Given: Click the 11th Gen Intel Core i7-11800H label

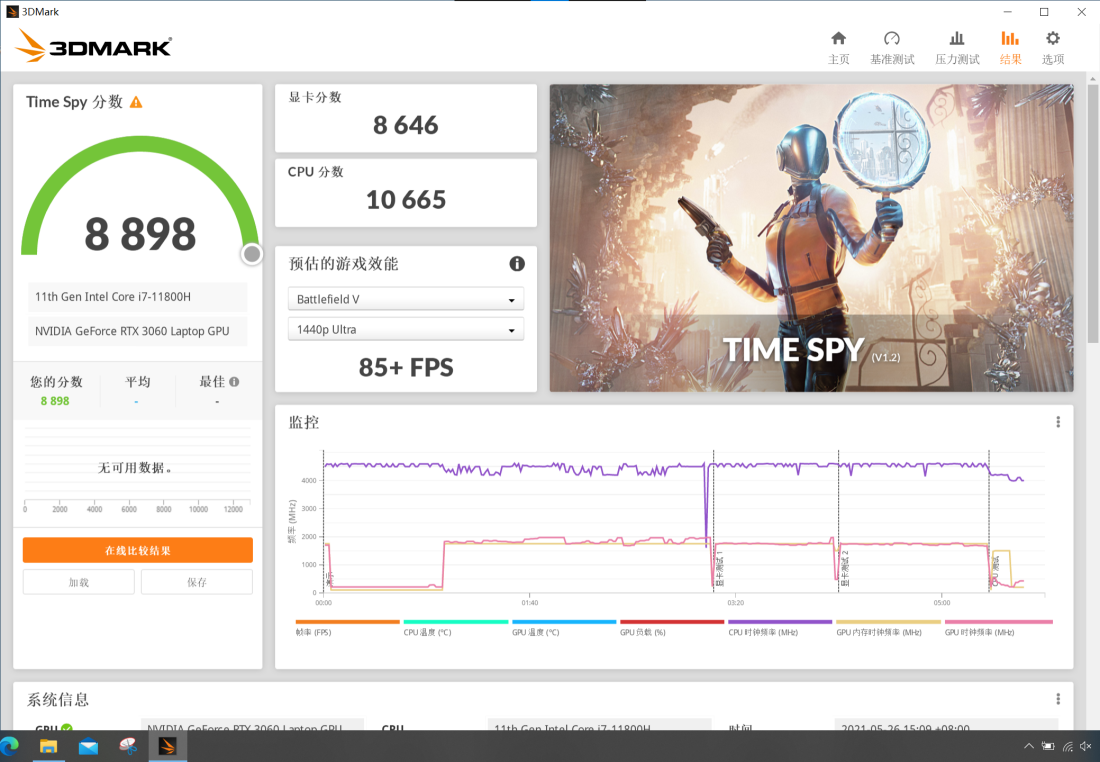Looking at the screenshot, I should click(x=113, y=297).
